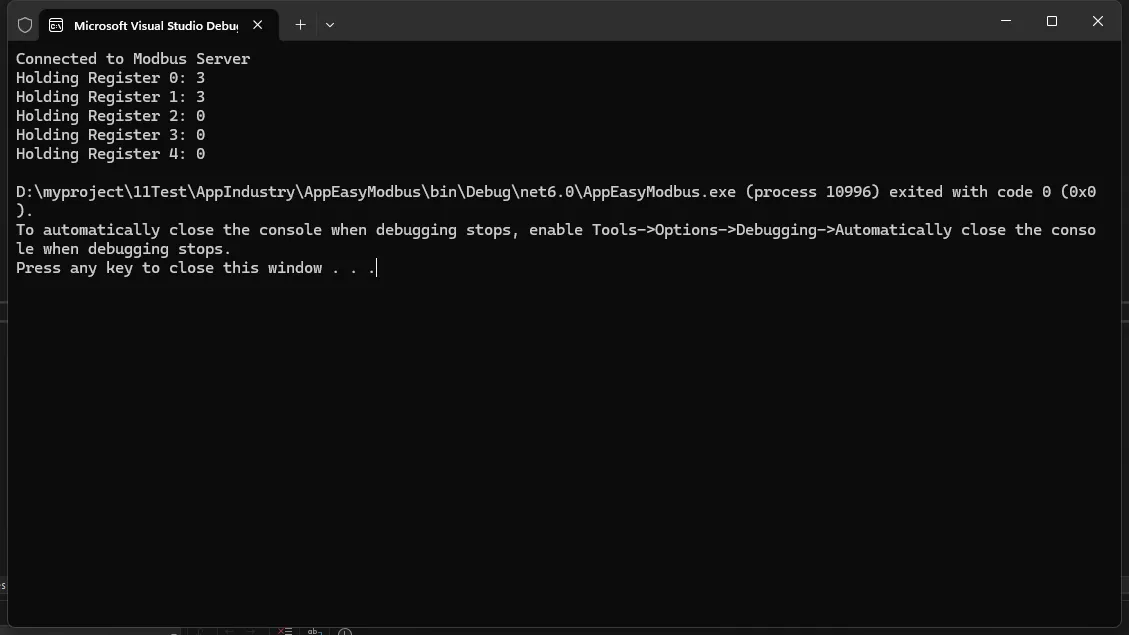1129x635 pixels.
Task: Select the Microsoft Visual Studio Debug tab
Action: [x=155, y=25]
